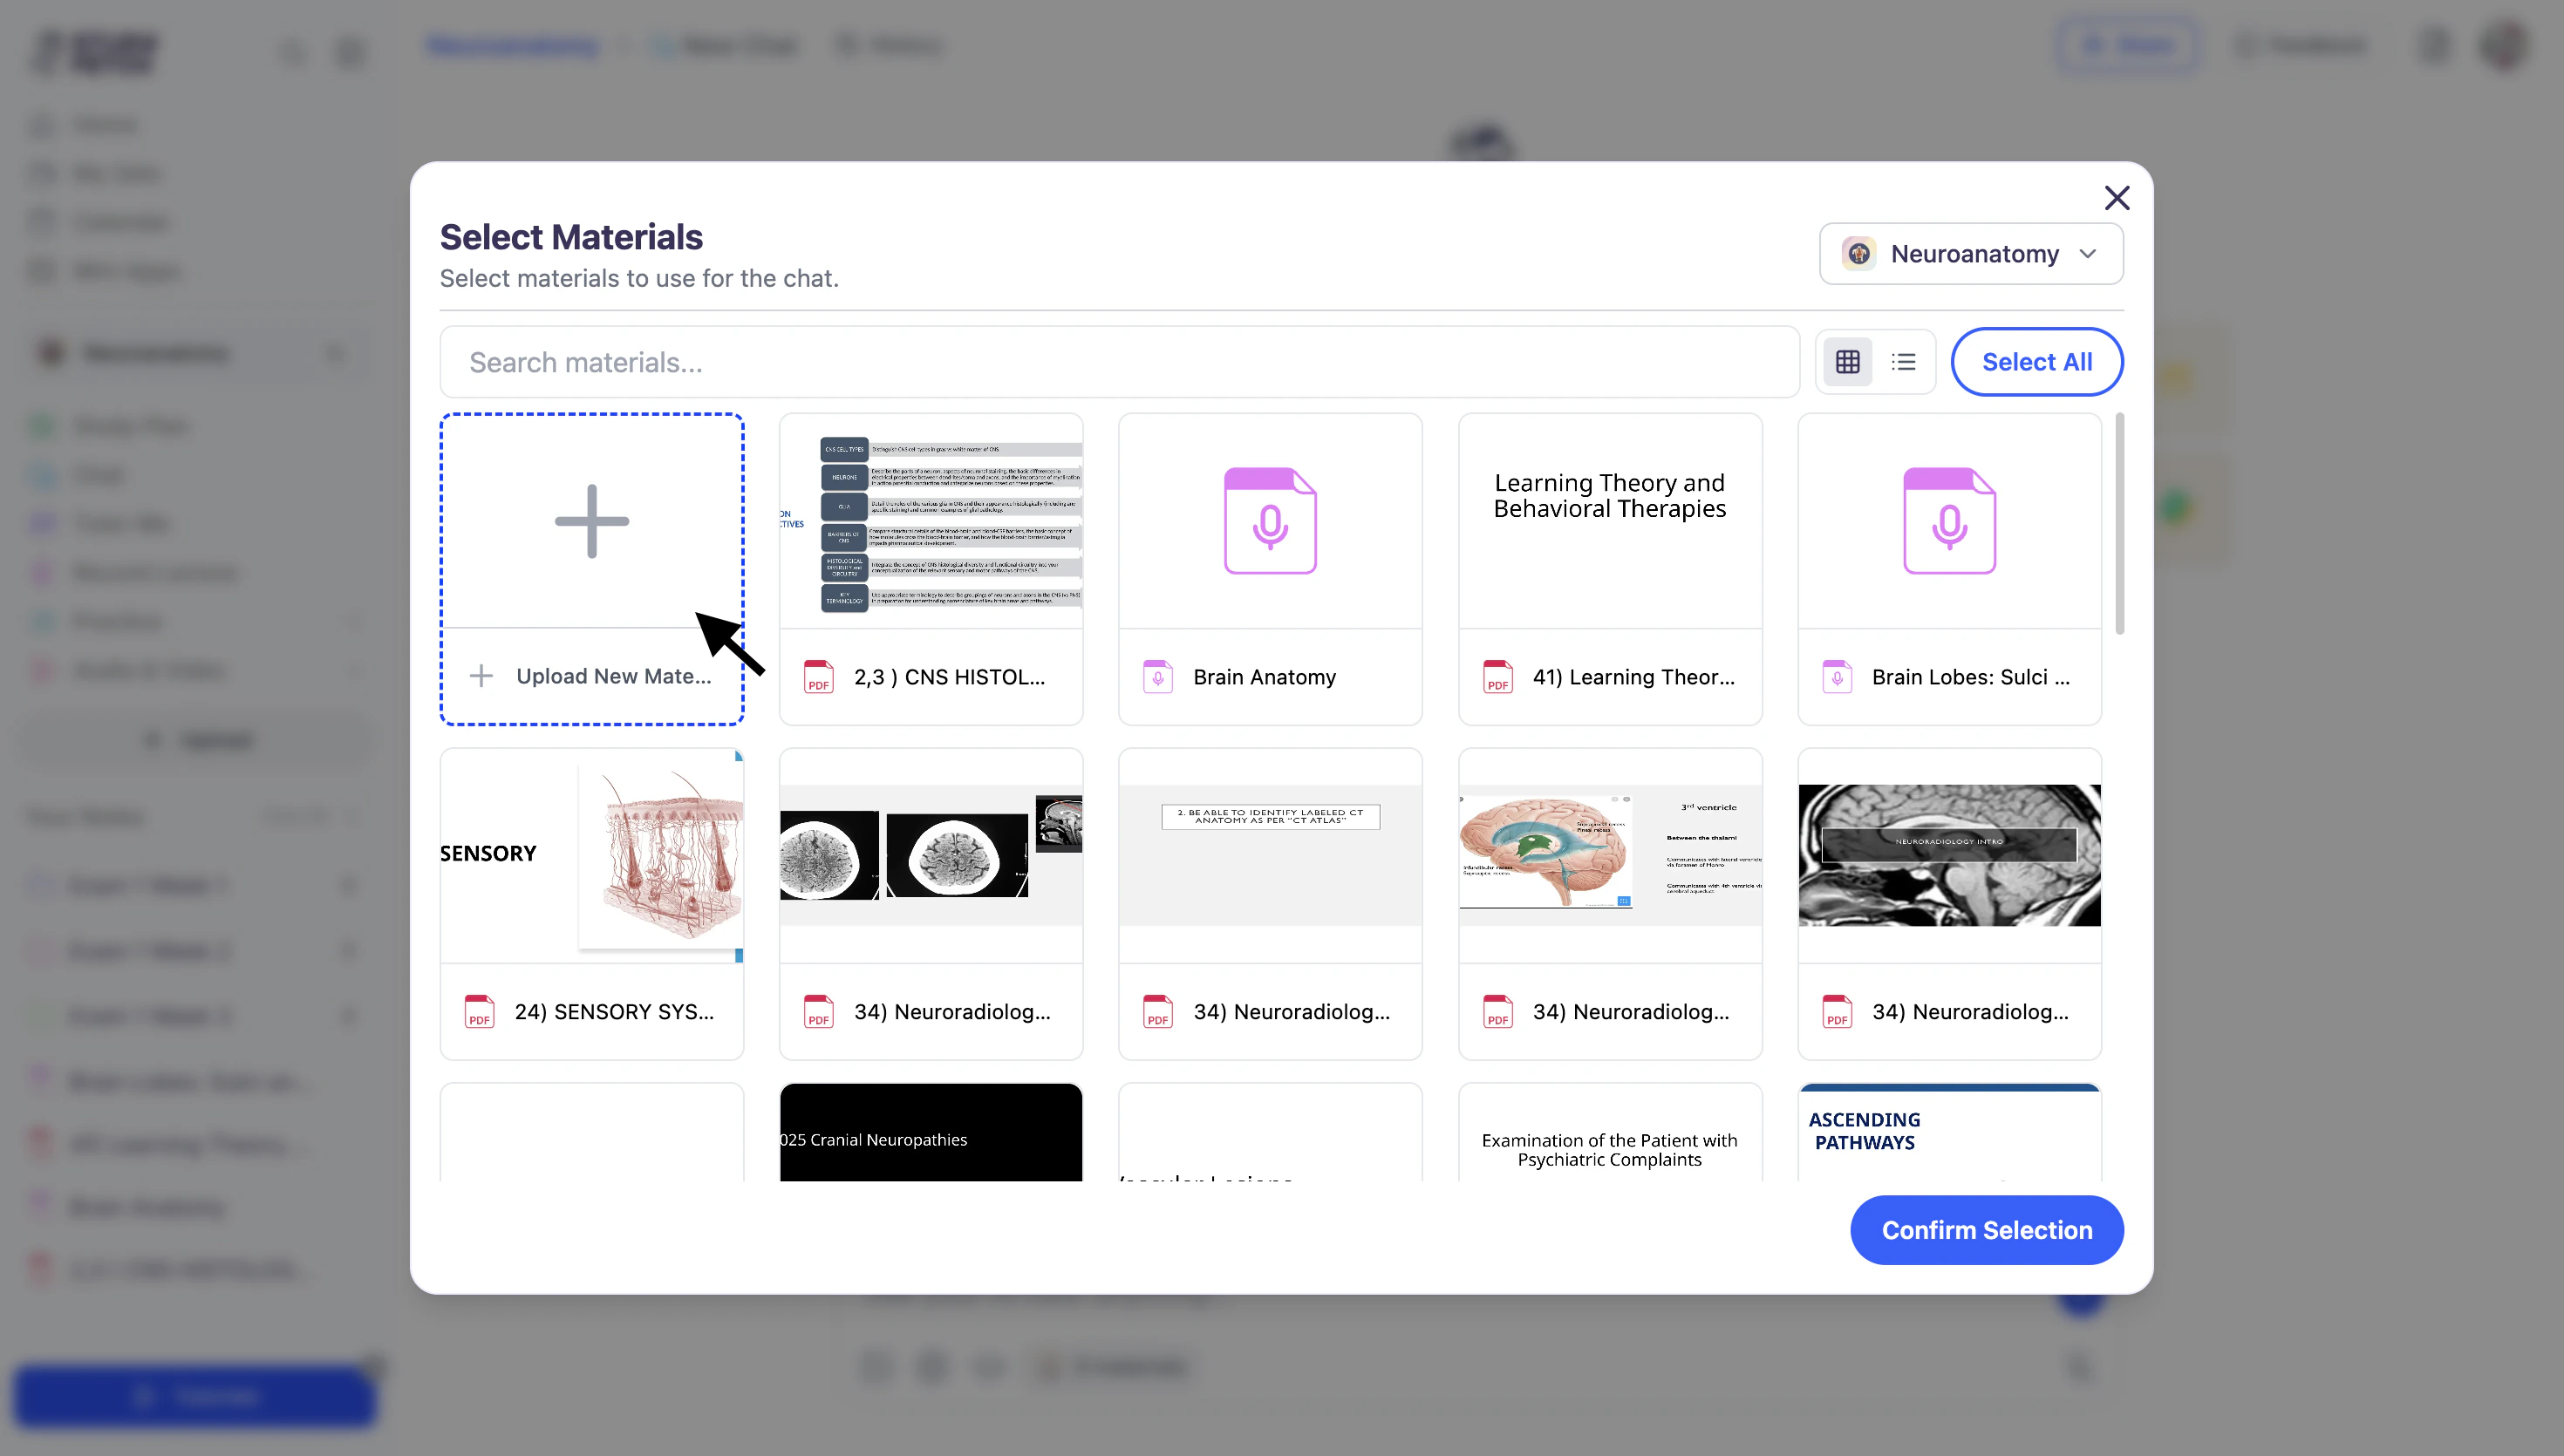Switch to grid view layout
Viewport: 2564px width, 1456px height.
click(x=1847, y=361)
